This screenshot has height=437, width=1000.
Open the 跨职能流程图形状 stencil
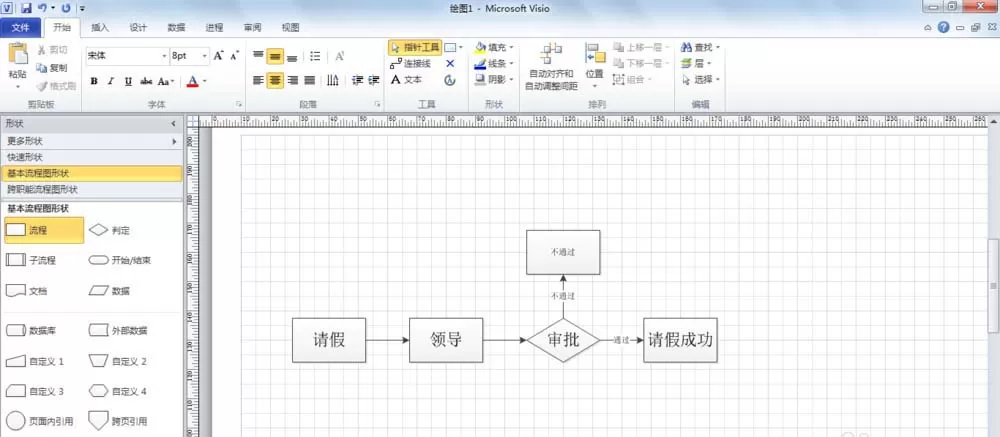(91, 189)
